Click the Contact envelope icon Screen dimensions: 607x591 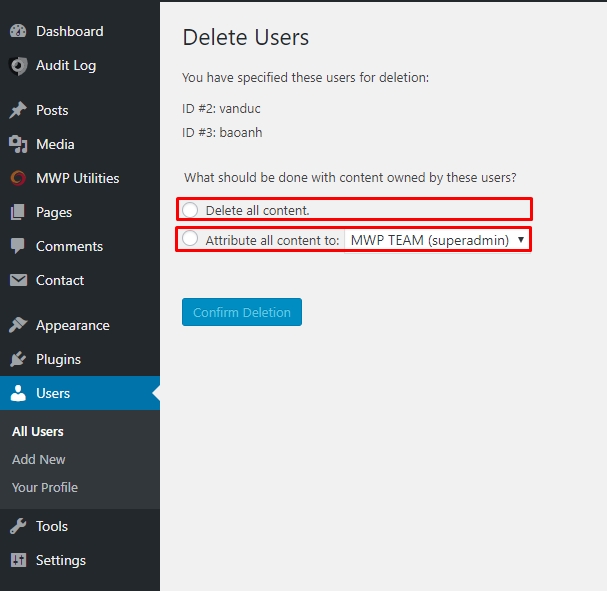[x=18, y=280]
